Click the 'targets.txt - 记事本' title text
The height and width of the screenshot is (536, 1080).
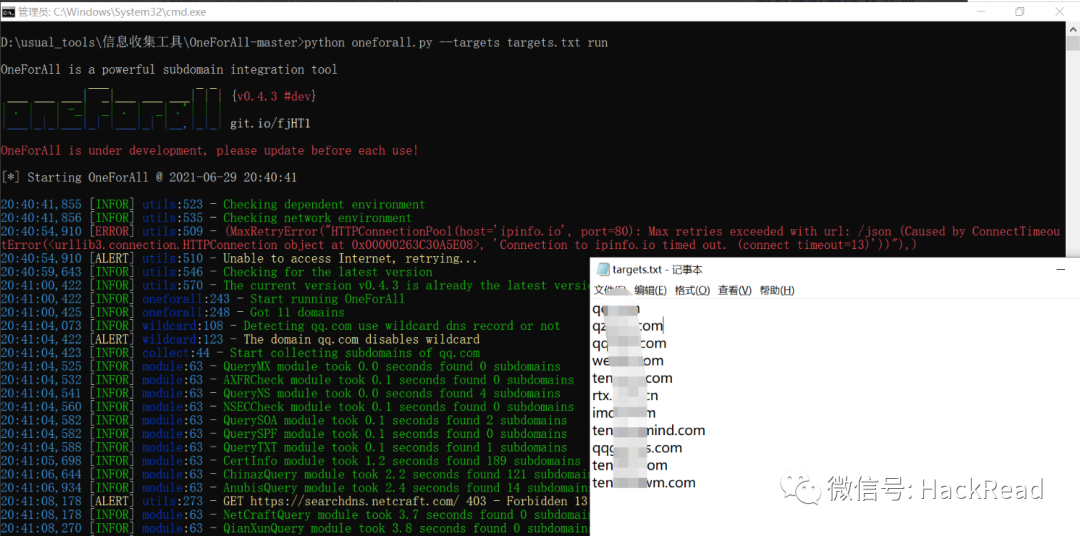pyautogui.click(x=657, y=270)
